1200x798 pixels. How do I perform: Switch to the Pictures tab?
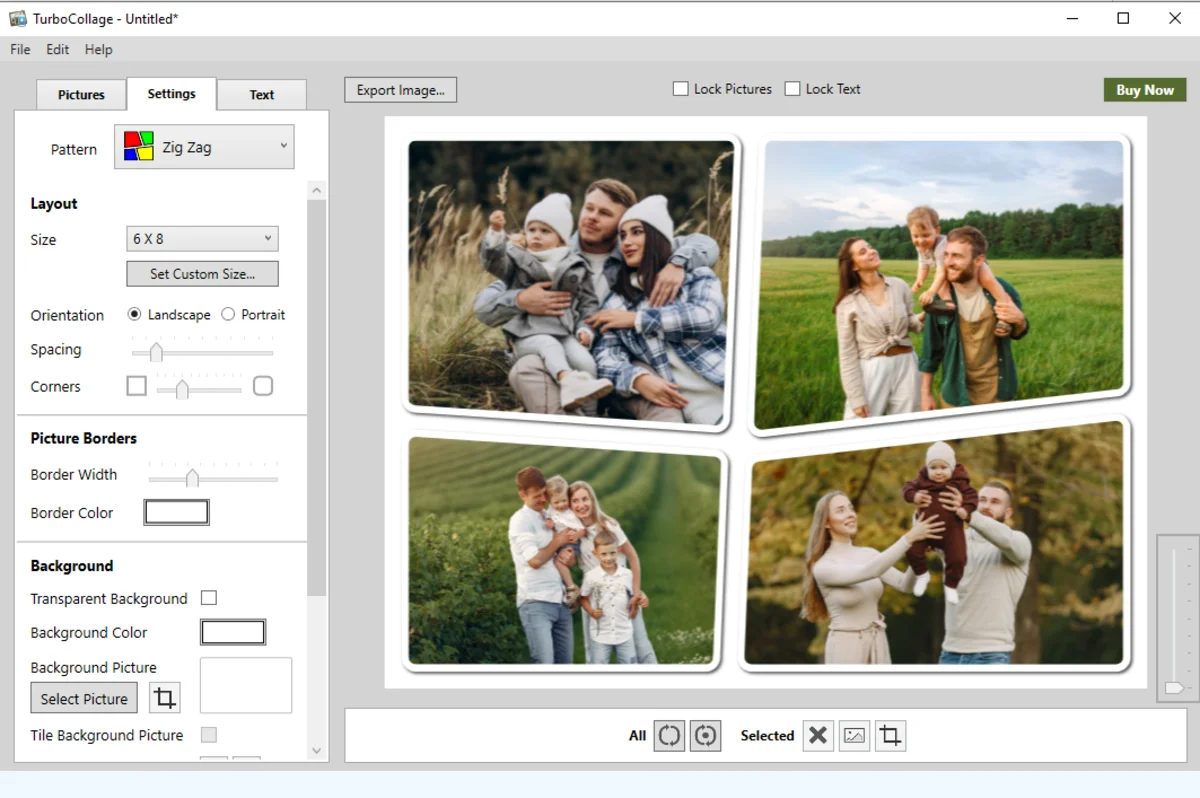point(81,95)
